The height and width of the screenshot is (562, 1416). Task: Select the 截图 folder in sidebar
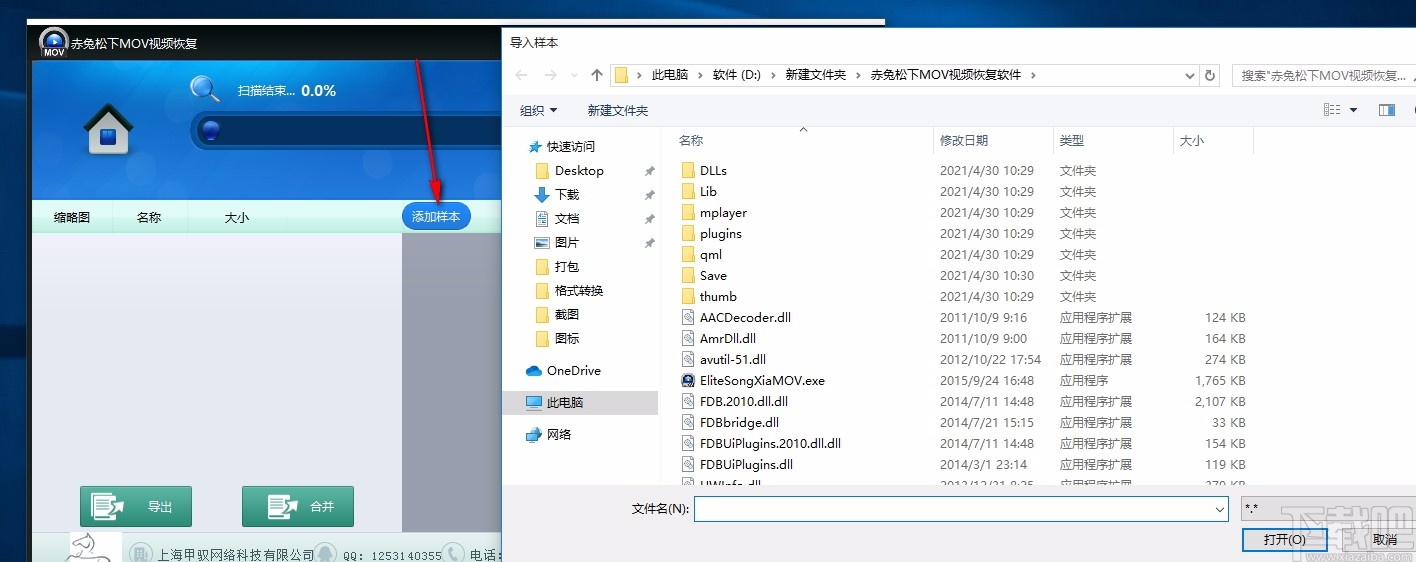click(x=567, y=315)
